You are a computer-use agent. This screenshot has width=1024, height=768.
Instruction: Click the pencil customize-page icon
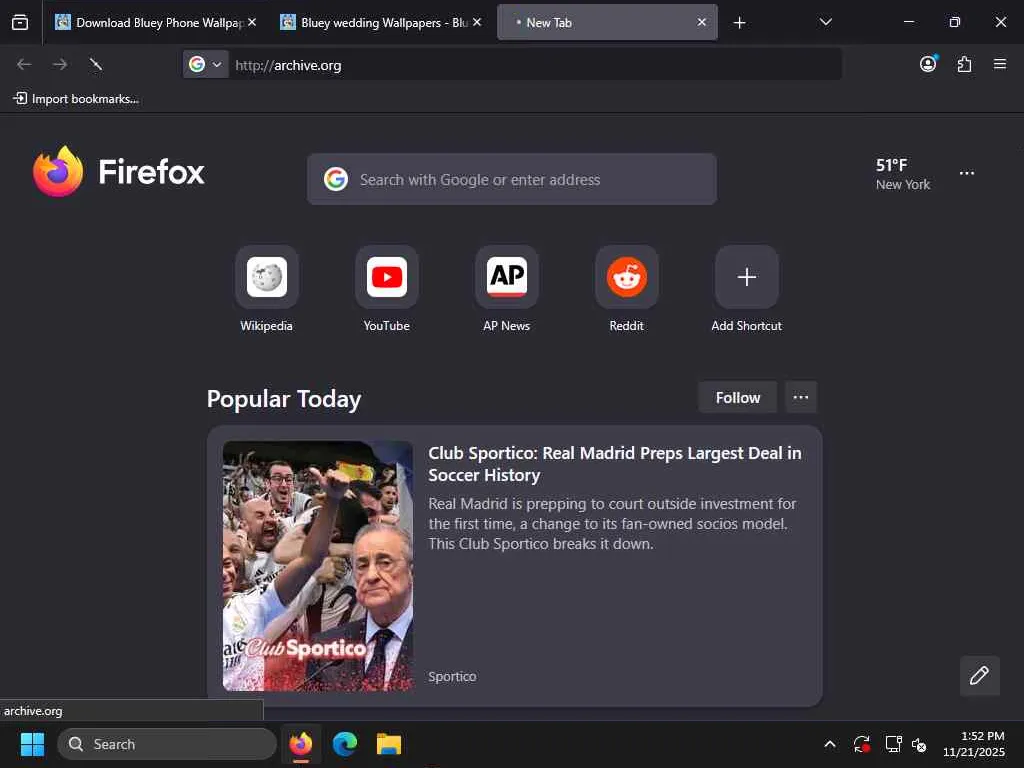click(x=980, y=675)
